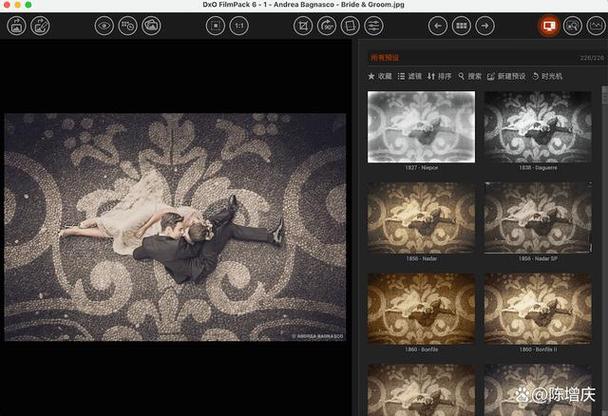Screen dimensions: 608x416
Task: Click the save/export image icon
Action: pyautogui.click(x=42, y=26)
